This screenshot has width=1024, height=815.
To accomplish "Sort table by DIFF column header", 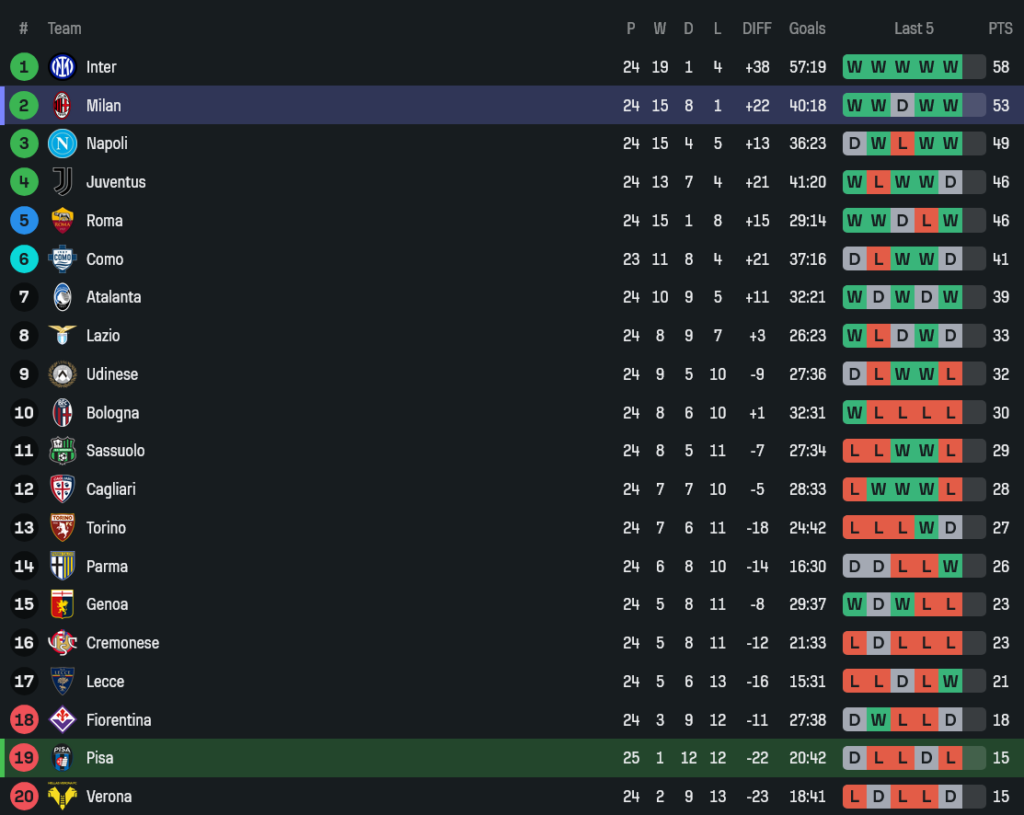I will tap(757, 29).
